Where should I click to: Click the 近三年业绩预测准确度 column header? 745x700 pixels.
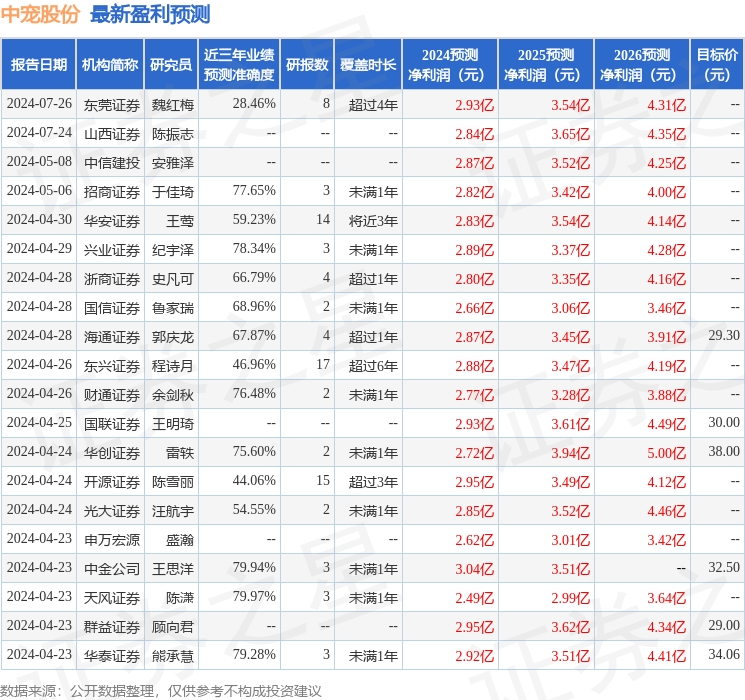point(239,65)
